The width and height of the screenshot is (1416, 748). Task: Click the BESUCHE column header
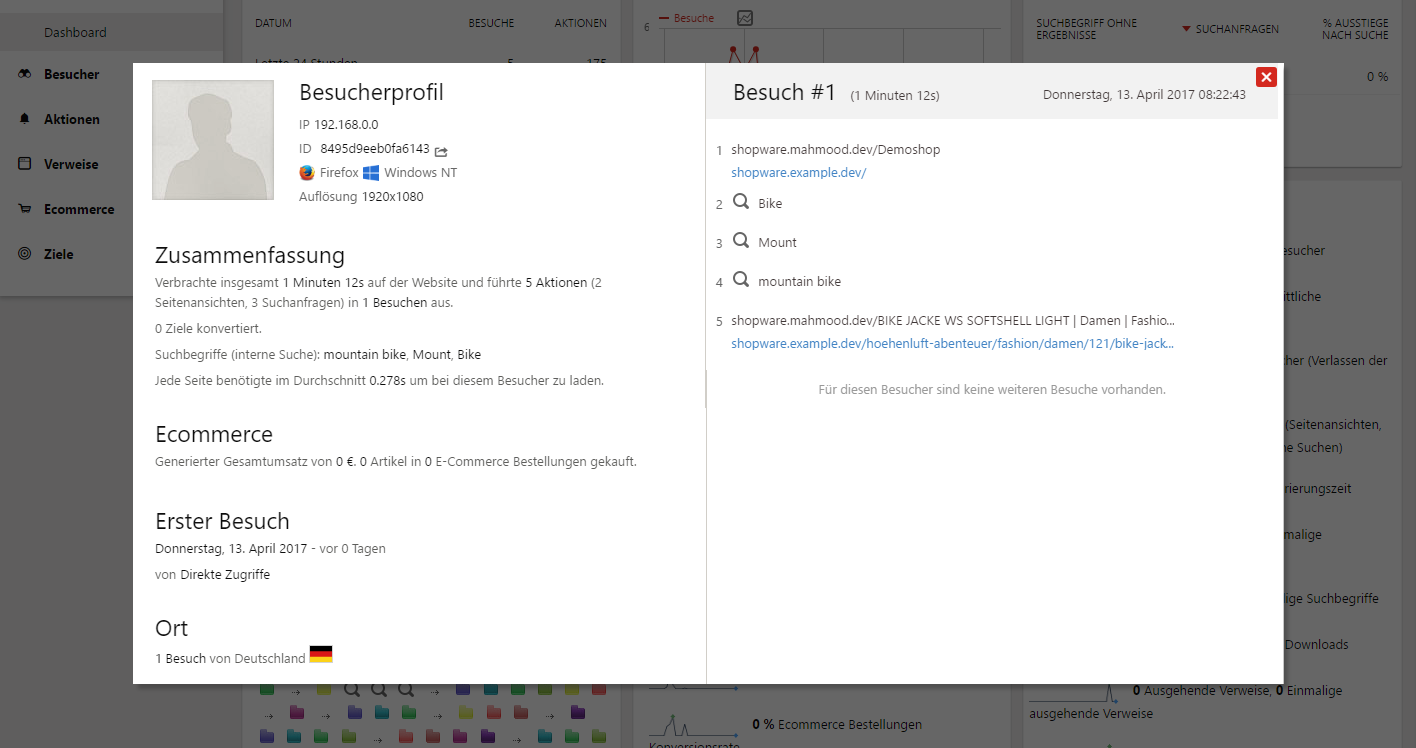(x=491, y=23)
